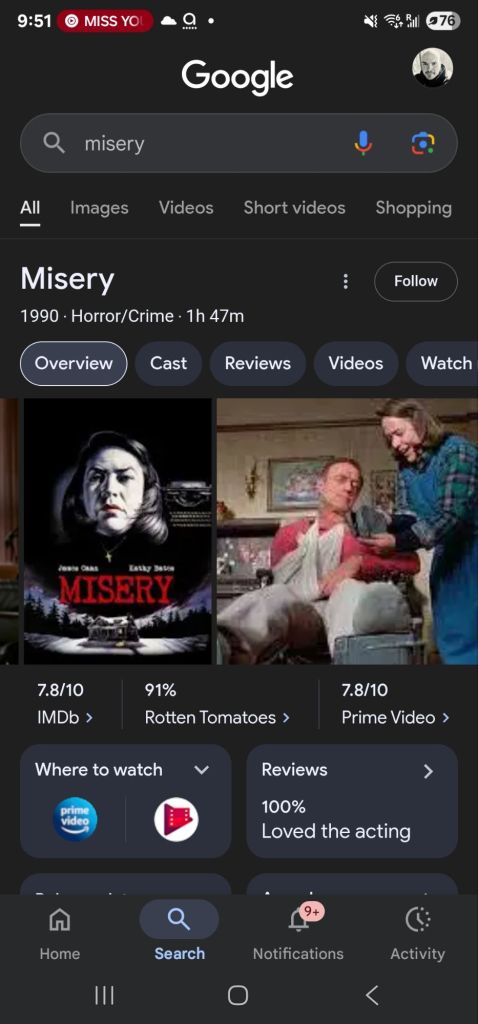Screen dimensions: 478x1024
Task: Open the Reviews card arrow
Action: pos(428,771)
